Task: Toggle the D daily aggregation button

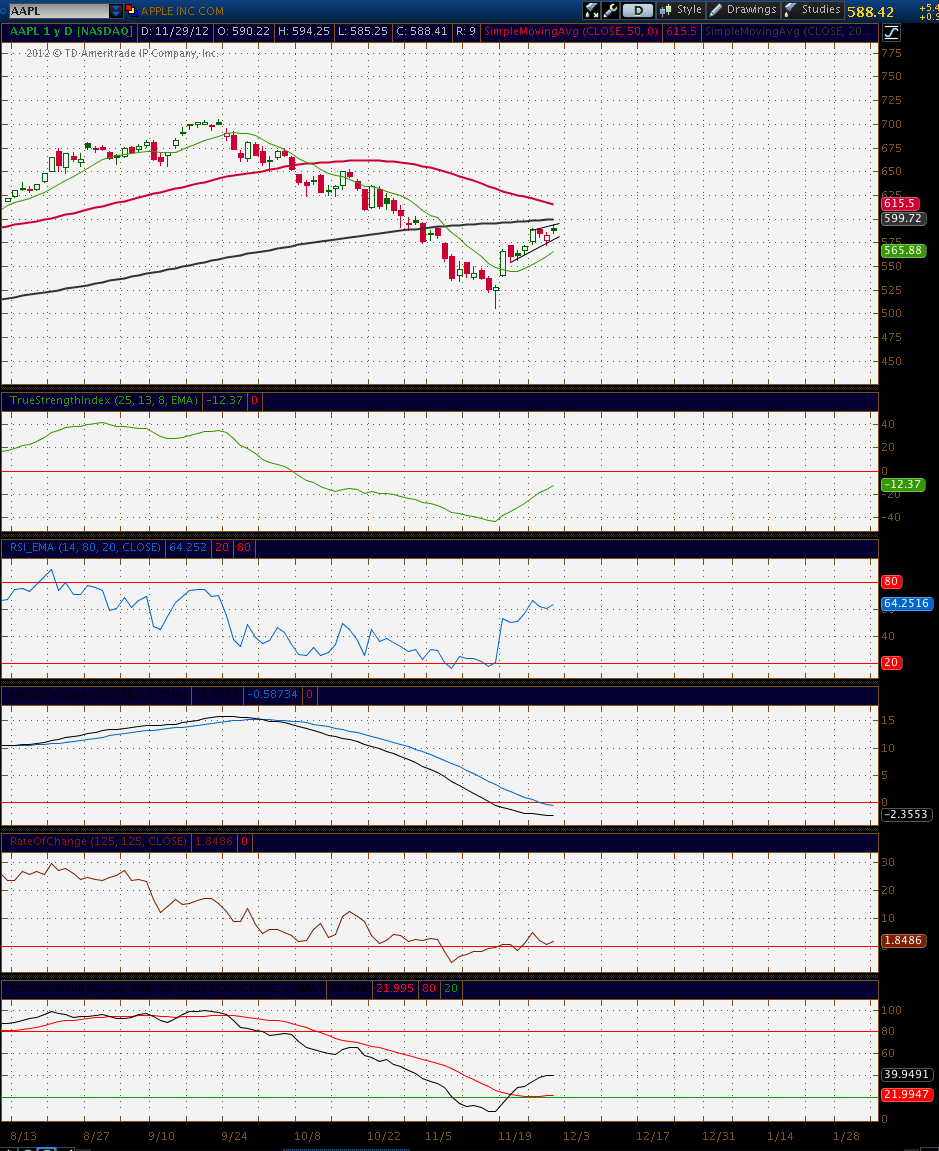Action: 638,10
